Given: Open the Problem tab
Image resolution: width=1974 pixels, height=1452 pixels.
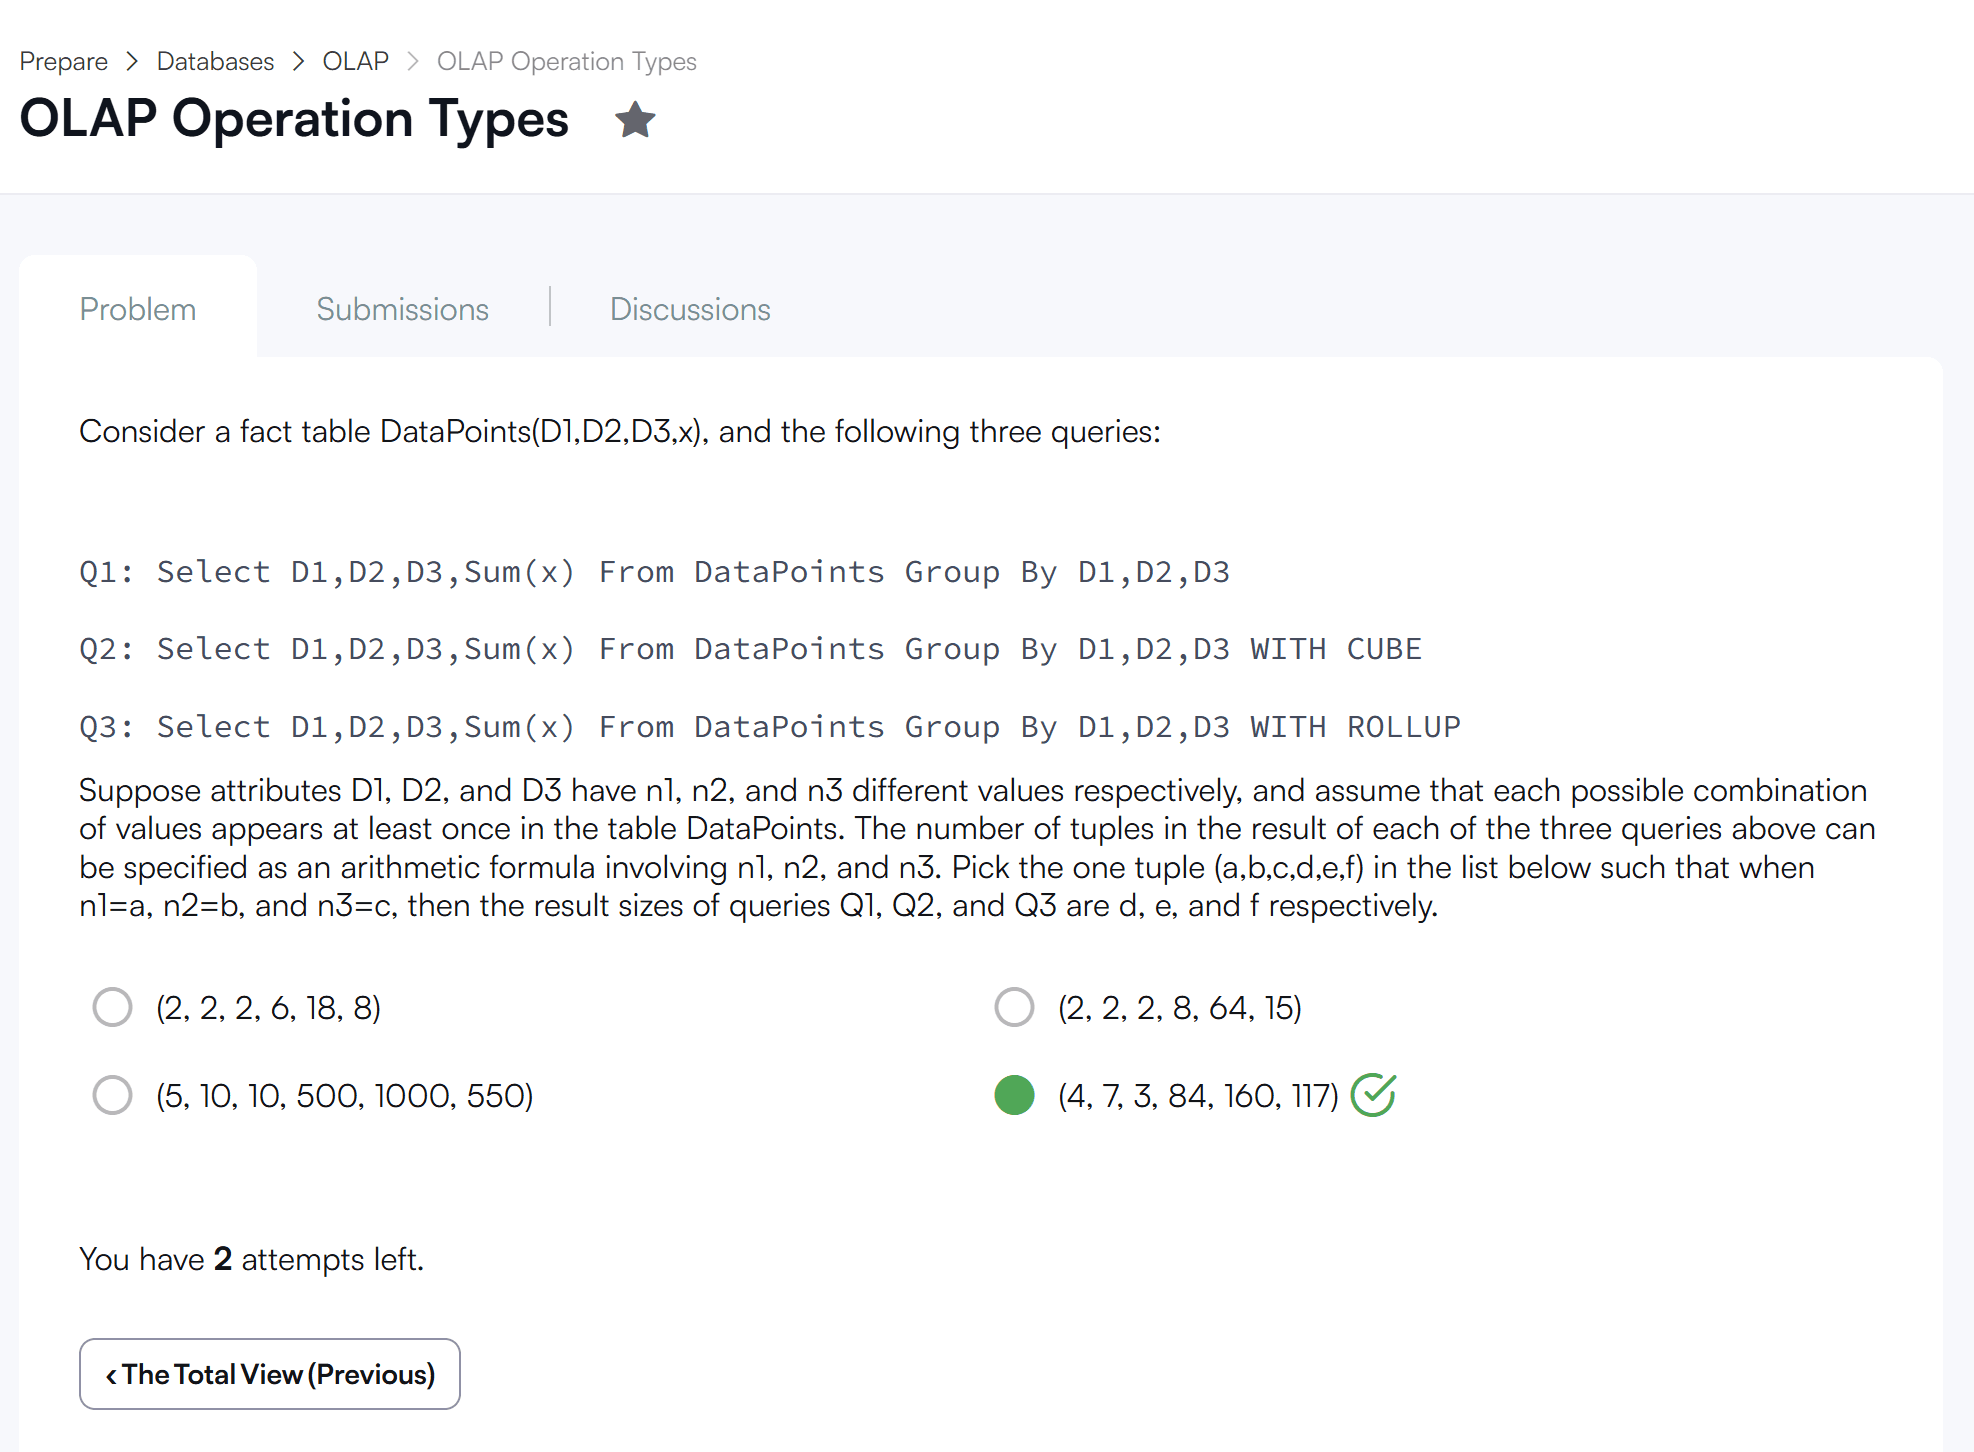Looking at the screenshot, I should coord(138,309).
